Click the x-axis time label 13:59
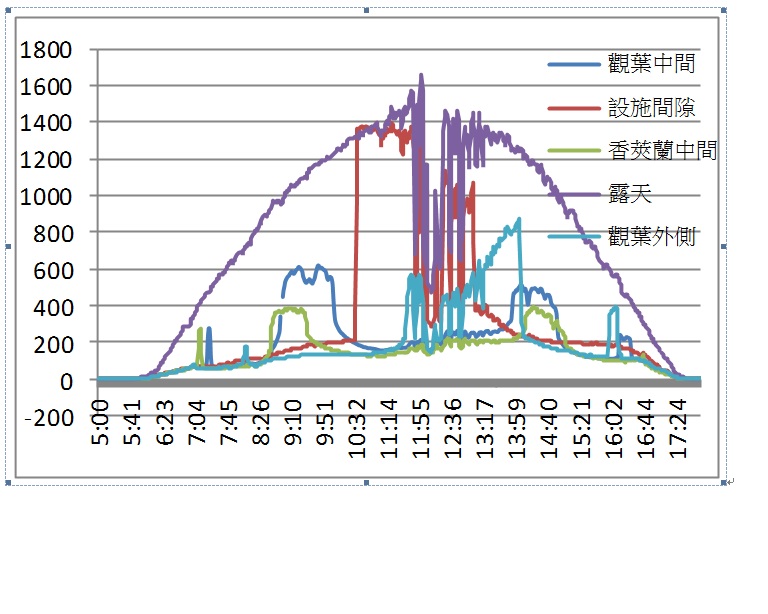The image size is (768, 614). click(518, 428)
